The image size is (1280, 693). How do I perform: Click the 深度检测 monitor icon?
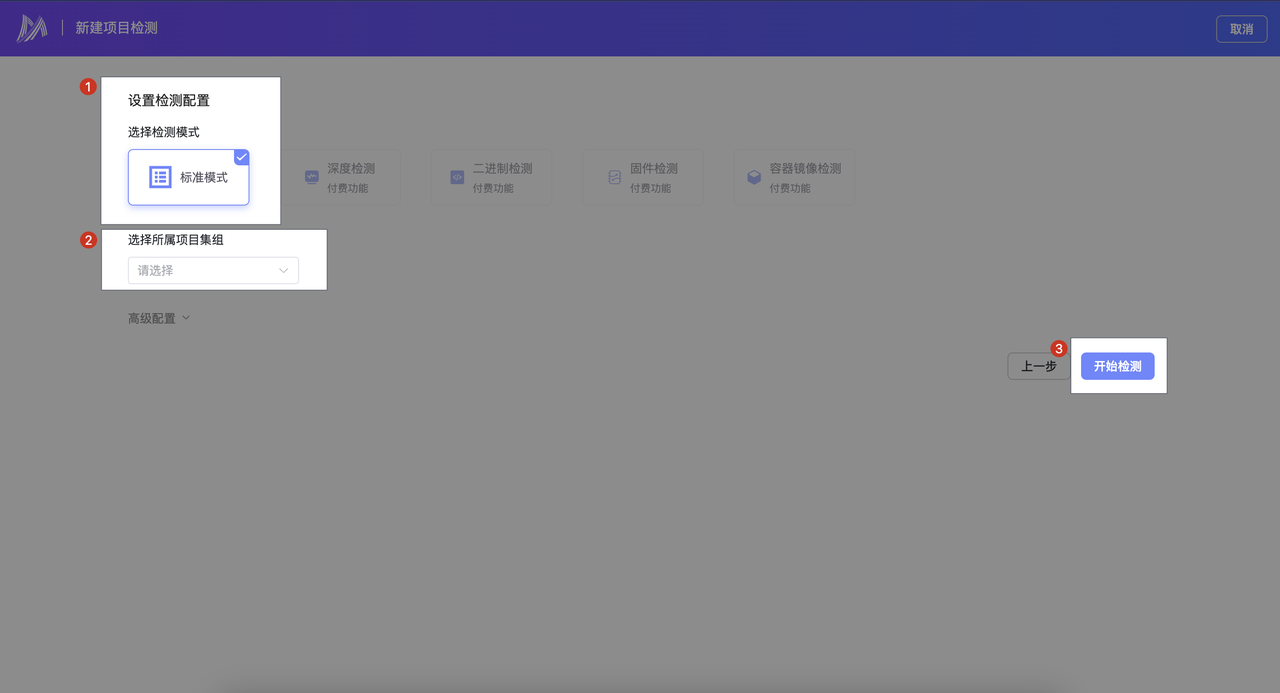click(312, 177)
